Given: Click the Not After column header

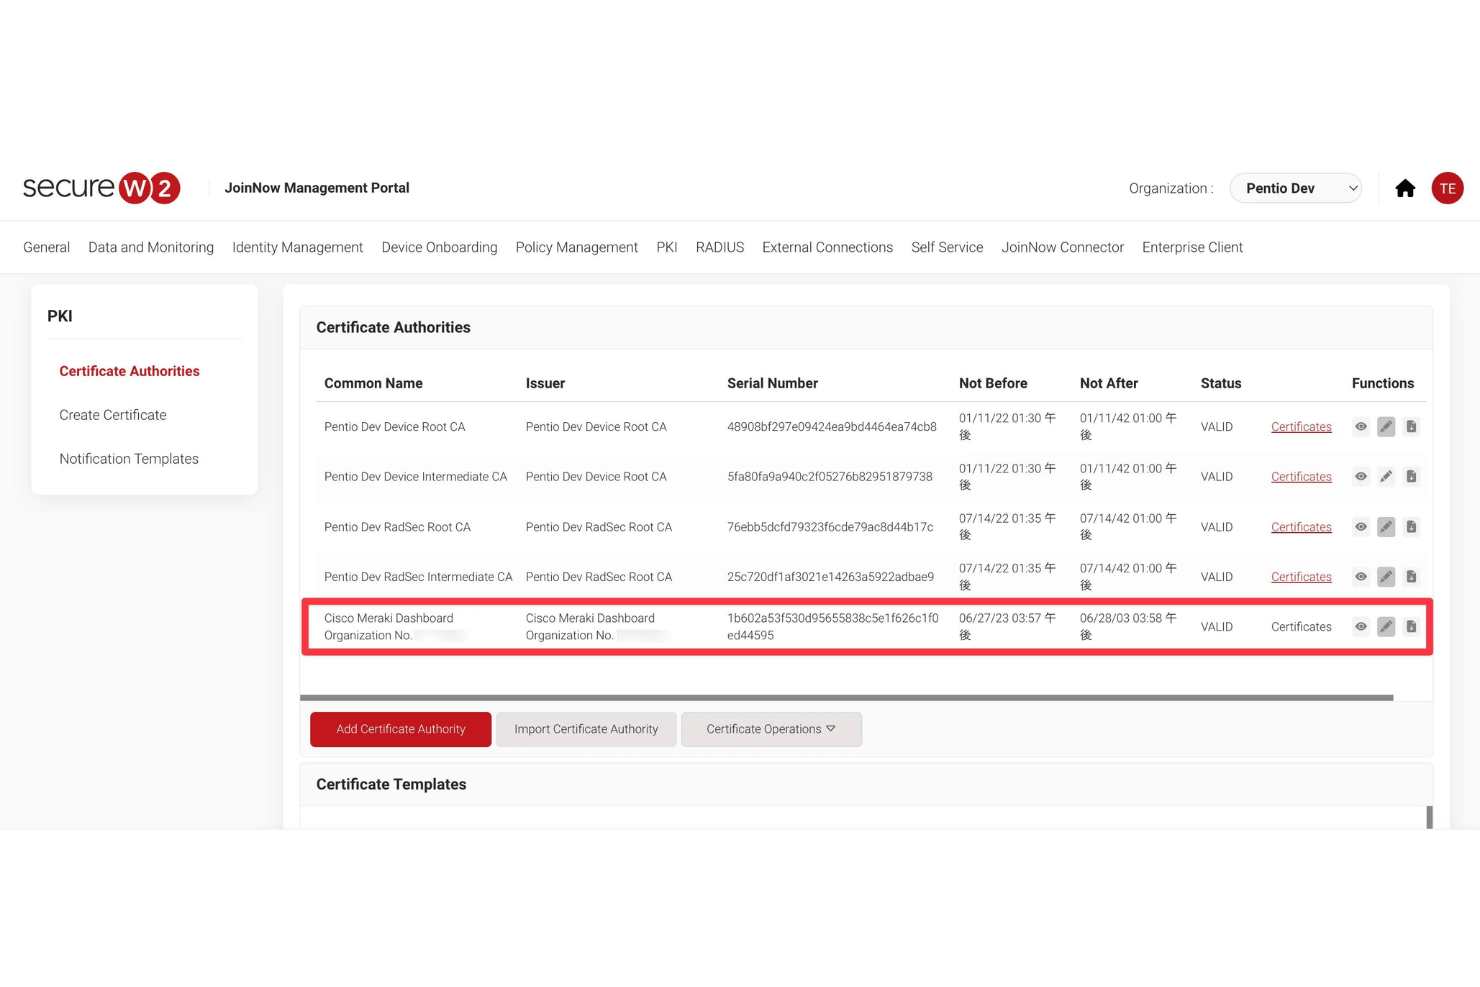Looking at the screenshot, I should coord(1109,383).
